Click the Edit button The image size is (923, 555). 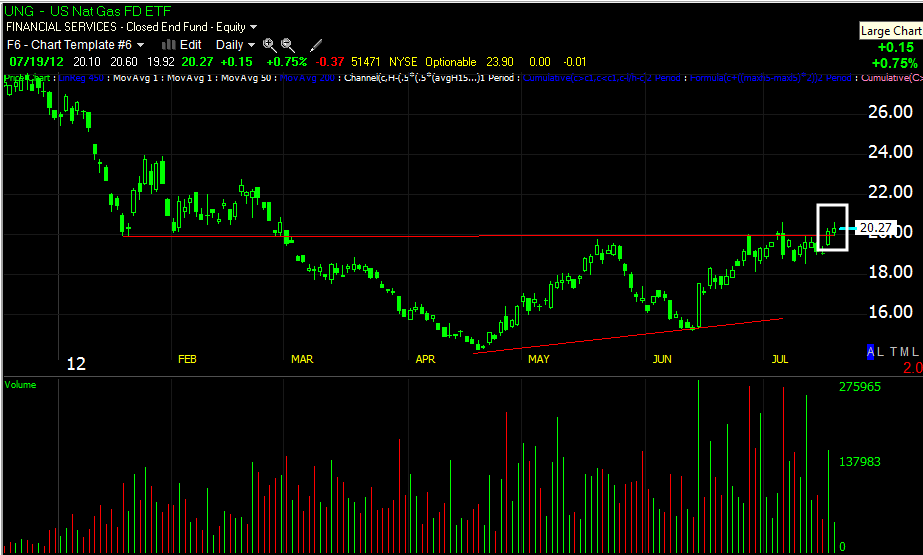(x=190, y=45)
